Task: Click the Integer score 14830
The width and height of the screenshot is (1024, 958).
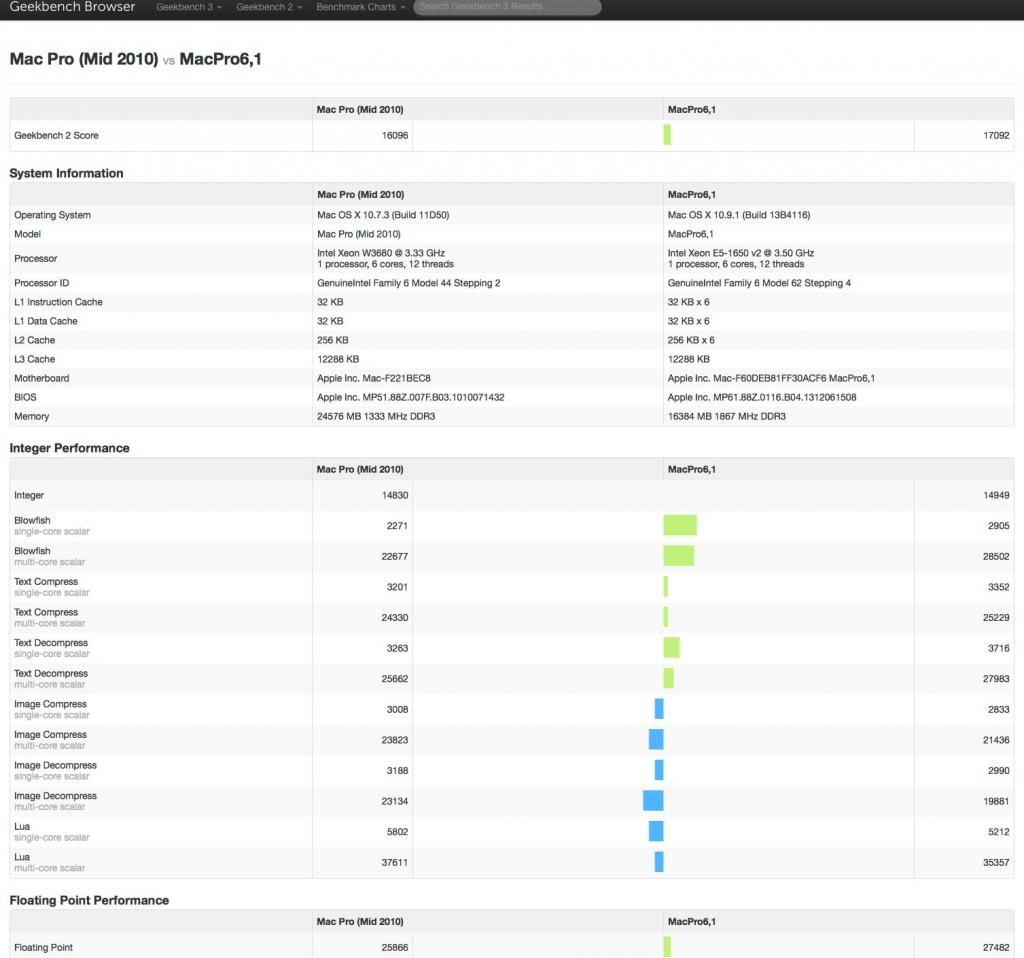Action: (x=394, y=495)
